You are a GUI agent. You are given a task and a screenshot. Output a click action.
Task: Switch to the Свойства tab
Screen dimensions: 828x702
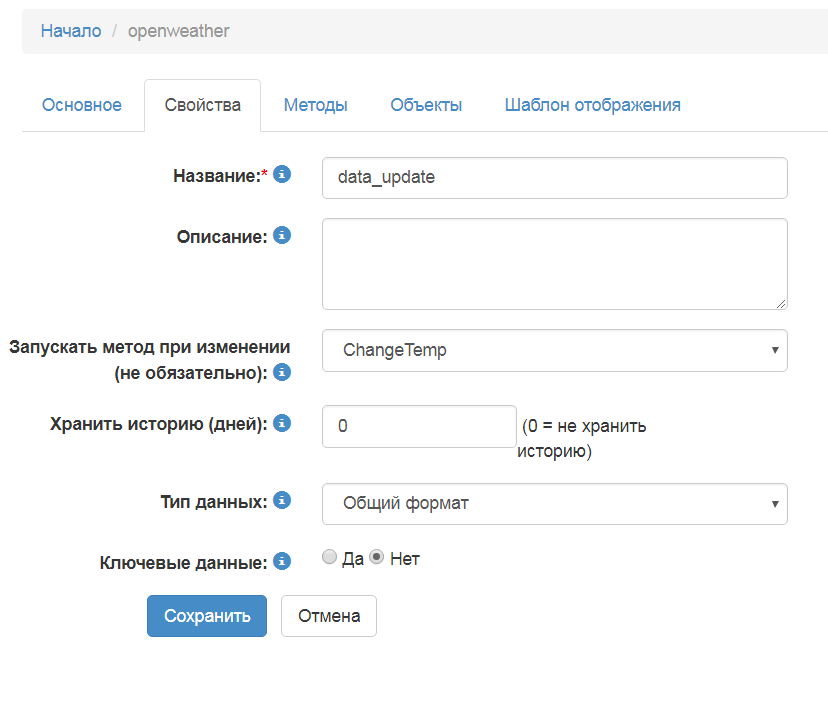click(202, 104)
